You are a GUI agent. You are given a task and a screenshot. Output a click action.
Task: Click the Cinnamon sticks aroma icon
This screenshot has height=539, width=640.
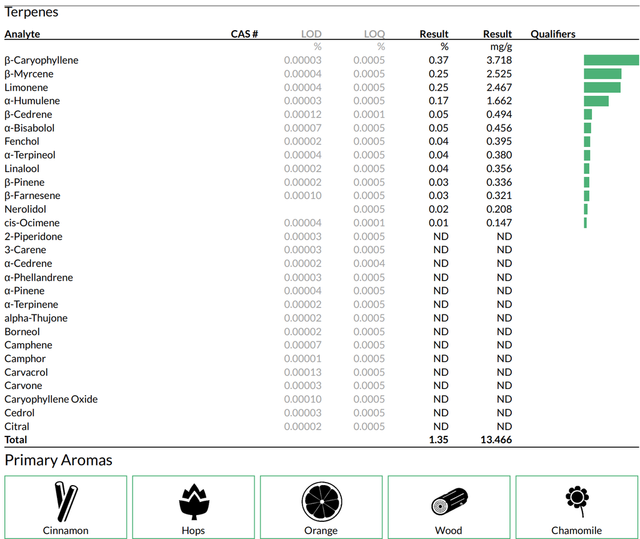(66, 501)
